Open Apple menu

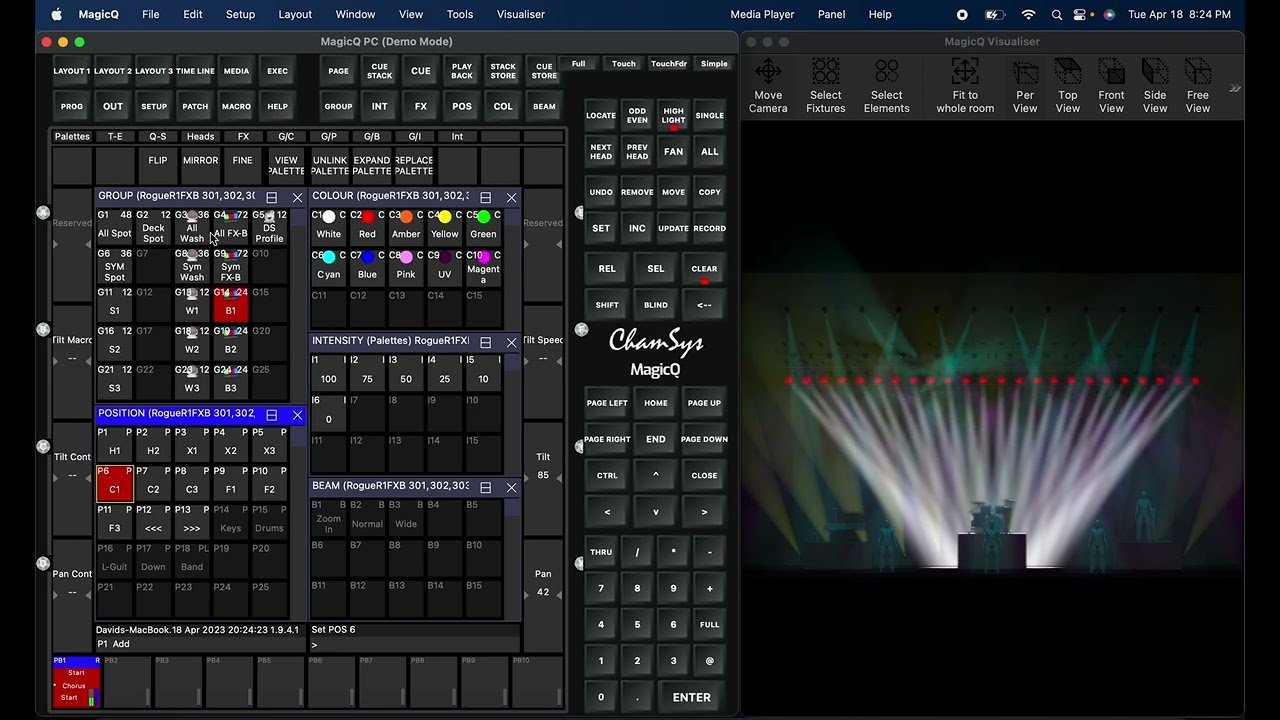(57, 14)
